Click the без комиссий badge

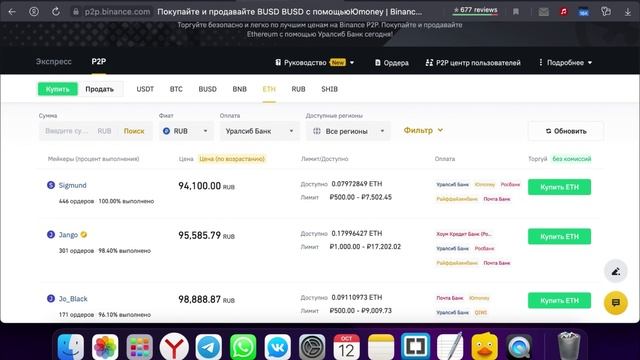click(x=571, y=159)
